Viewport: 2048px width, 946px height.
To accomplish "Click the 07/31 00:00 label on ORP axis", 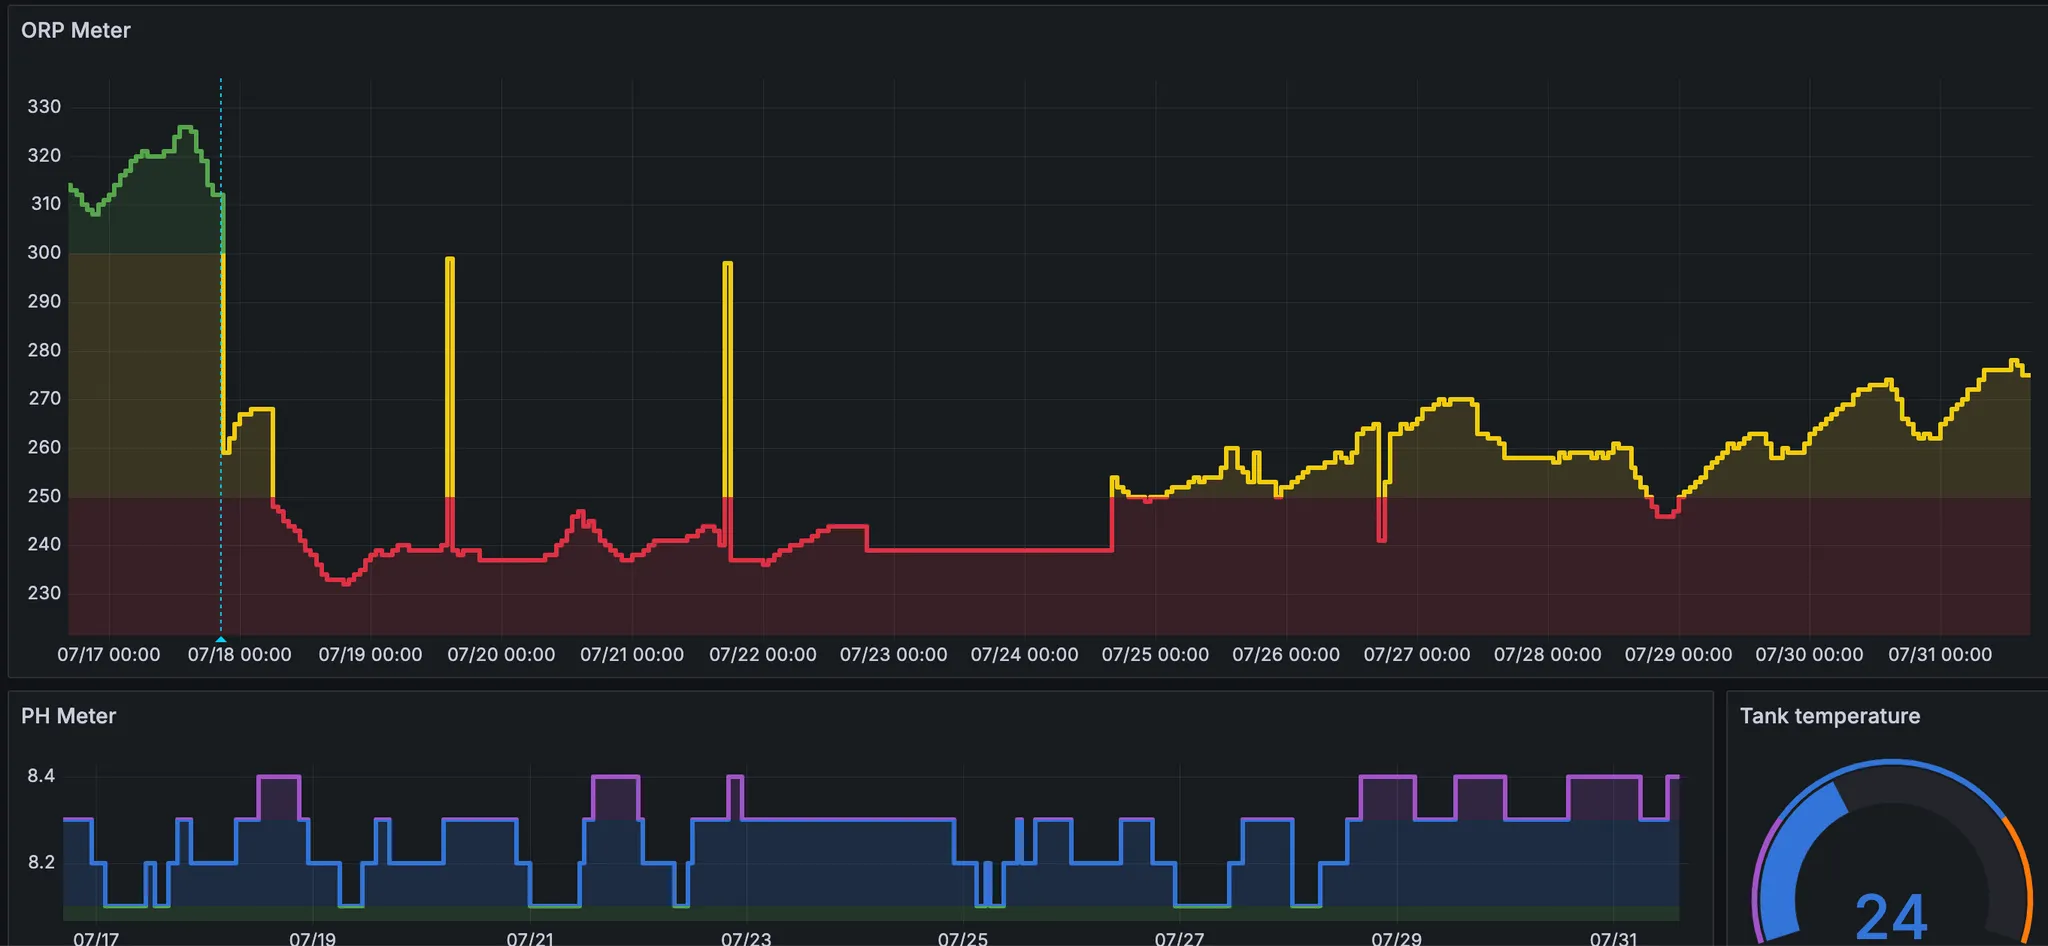I will pyautogui.click(x=1939, y=655).
